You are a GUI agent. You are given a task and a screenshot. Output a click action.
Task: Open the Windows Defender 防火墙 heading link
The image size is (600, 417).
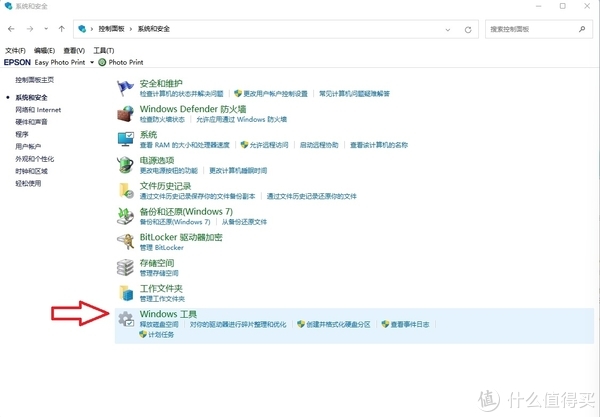pos(193,109)
